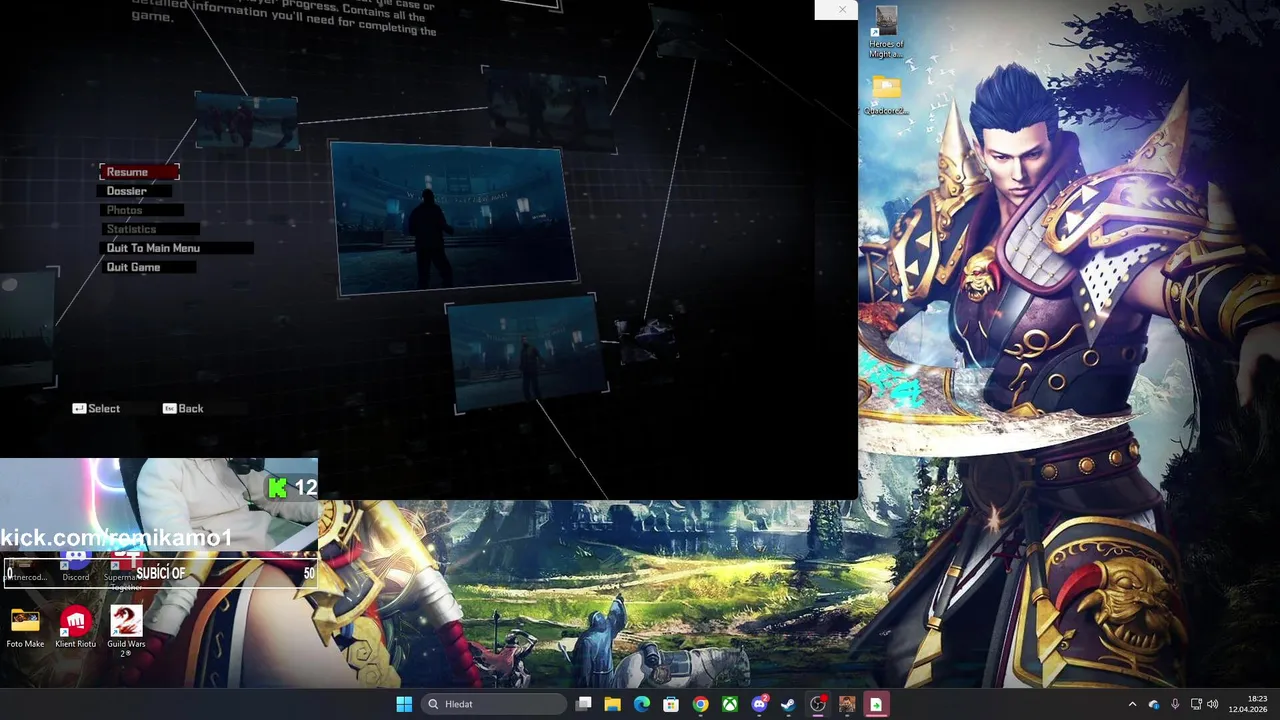The width and height of the screenshot is (1280, 720).
Task: Open the volume control in the tray
Action: 1213,704
